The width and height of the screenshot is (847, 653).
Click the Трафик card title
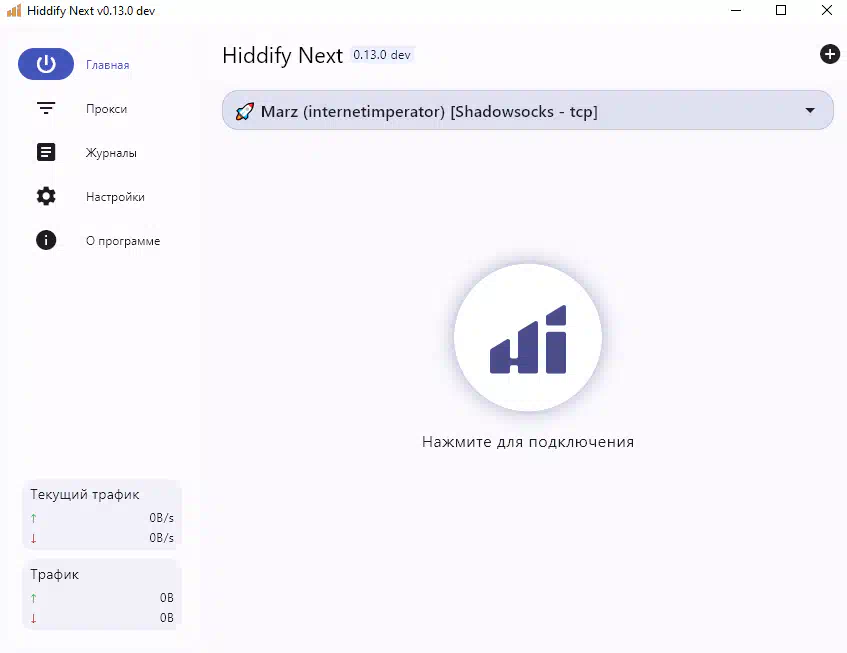pyautogui.click(x=55, y=574)
